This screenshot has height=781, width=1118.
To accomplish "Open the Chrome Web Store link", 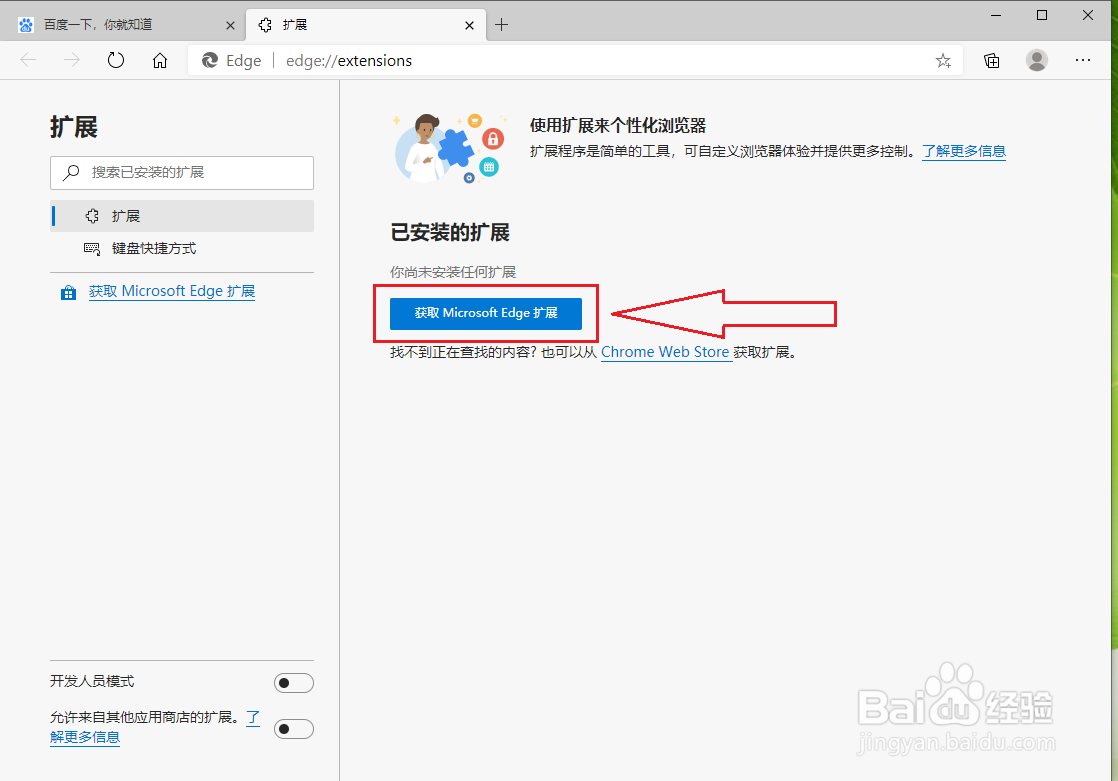I will tap(665, 352).
